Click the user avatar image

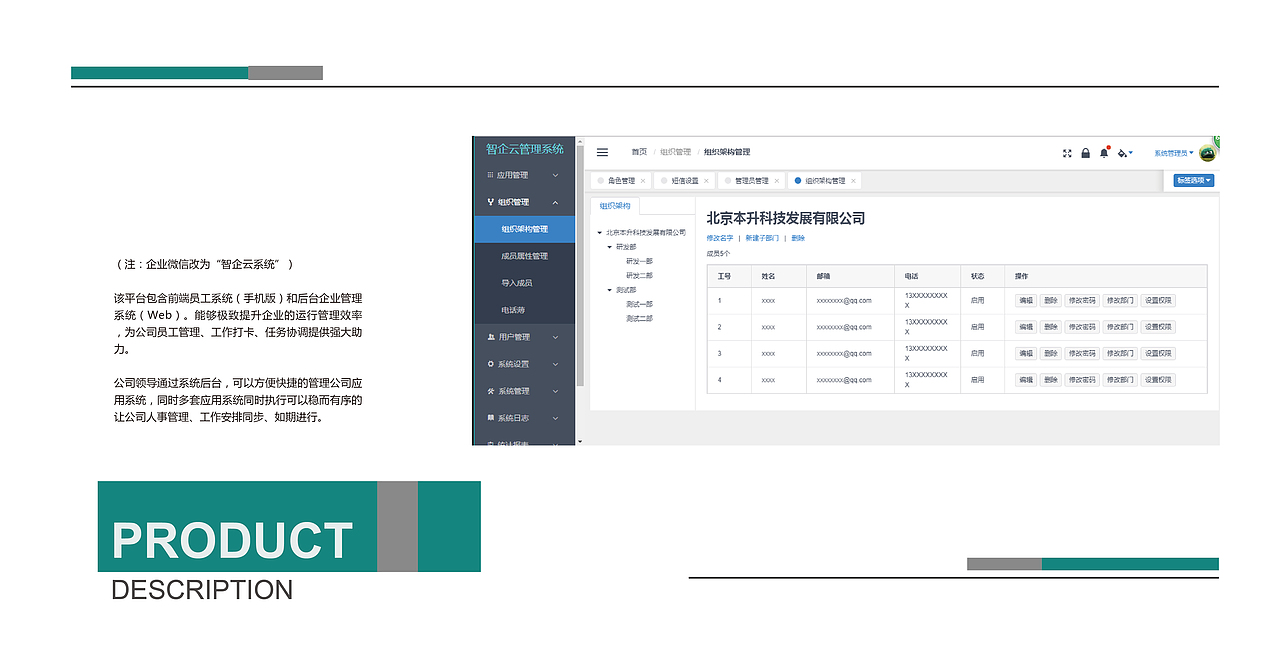pyautogui.click(x=1207, y=153)
